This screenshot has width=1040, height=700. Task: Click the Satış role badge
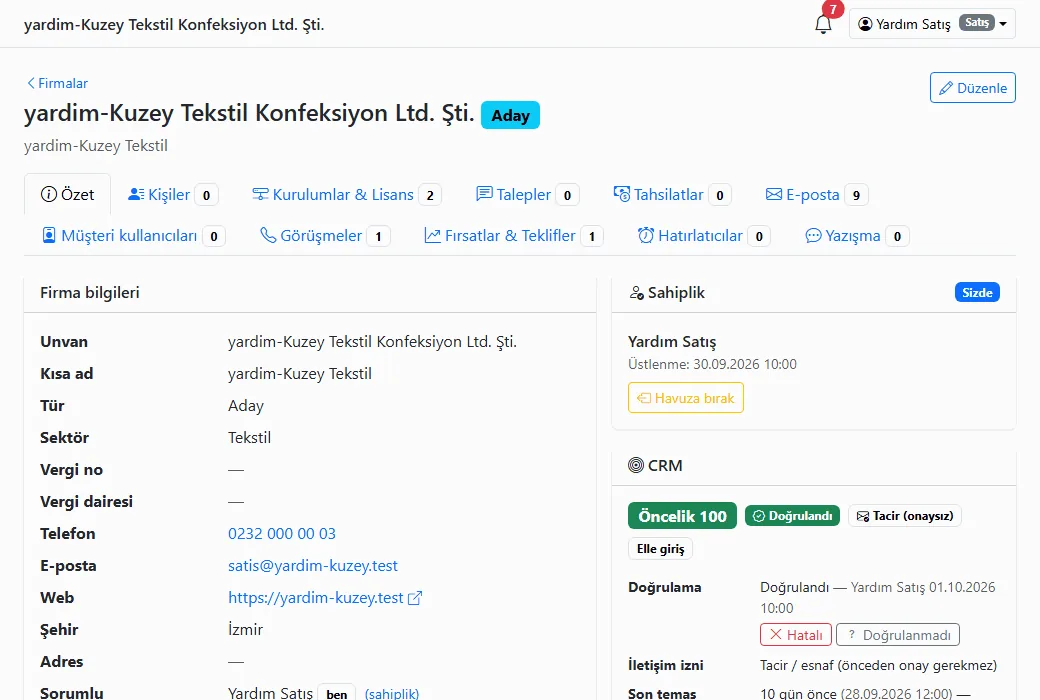pyautogui.click(x=976, y=23)
